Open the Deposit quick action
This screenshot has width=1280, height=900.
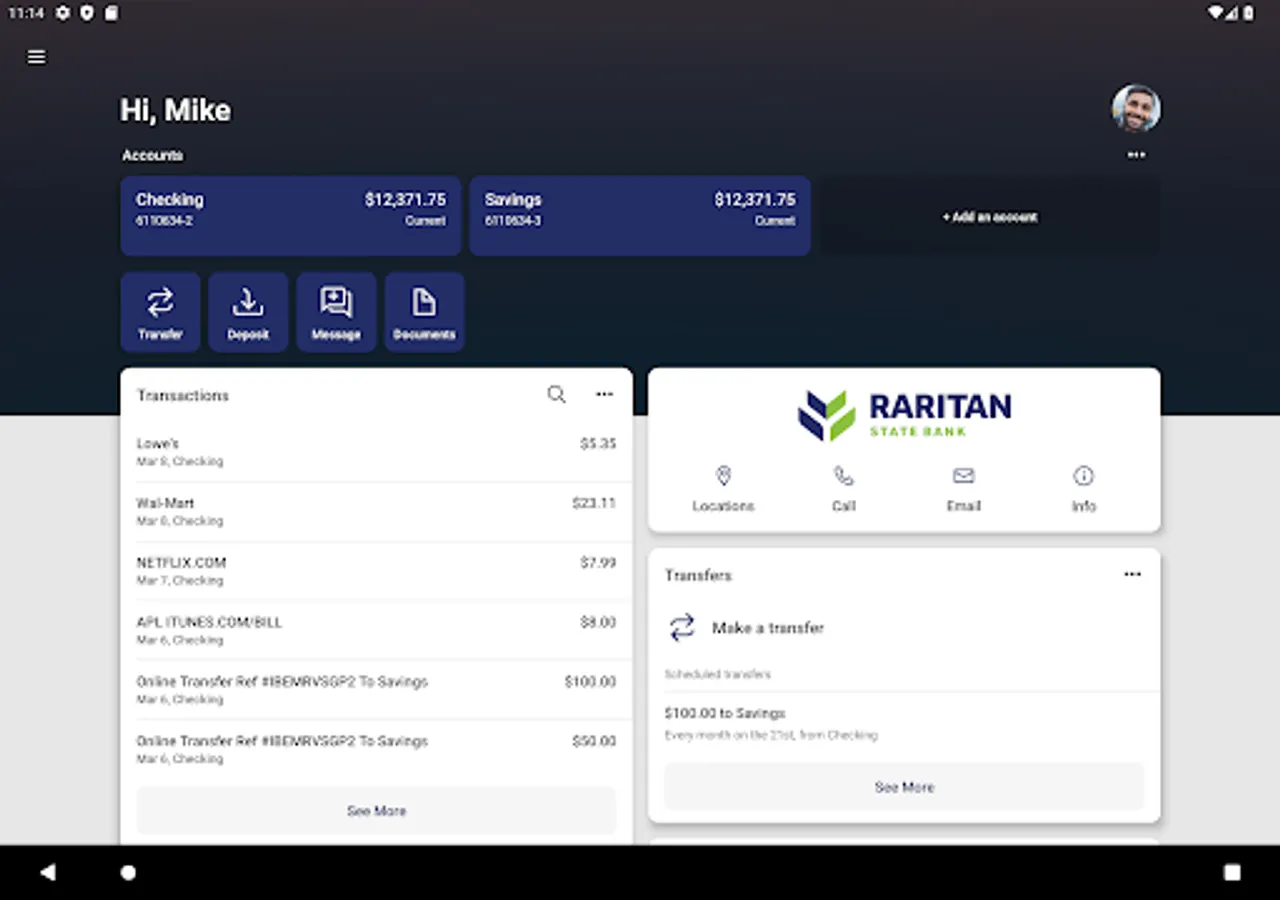point(248,312)
